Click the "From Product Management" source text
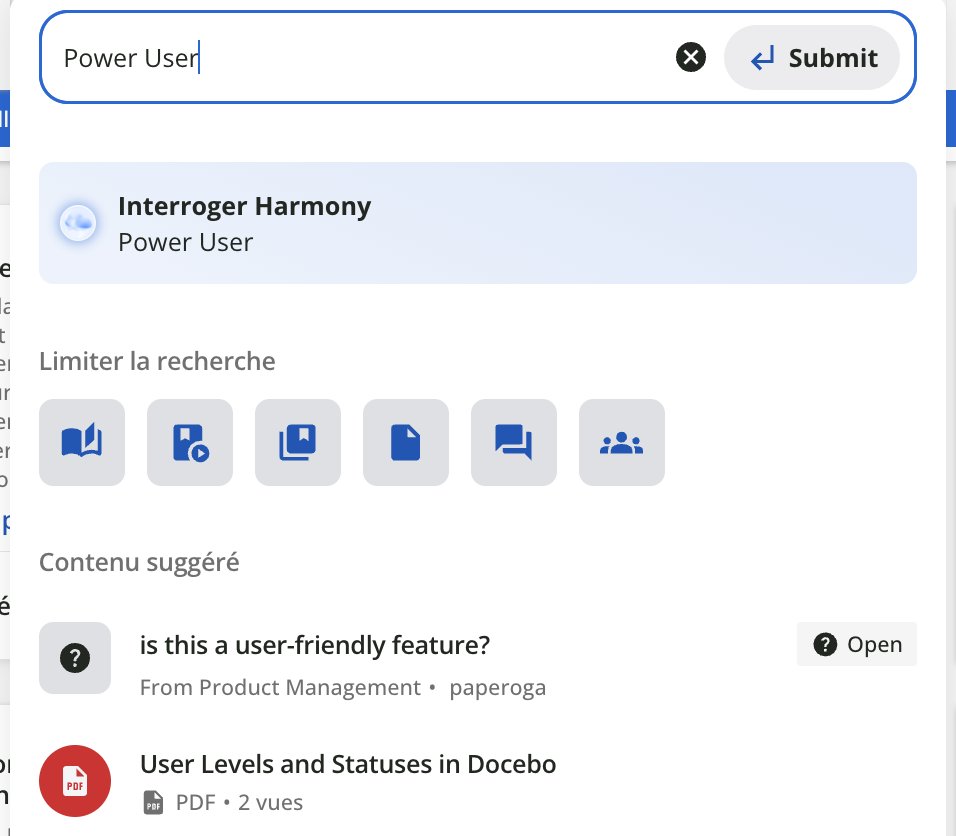 280,688
